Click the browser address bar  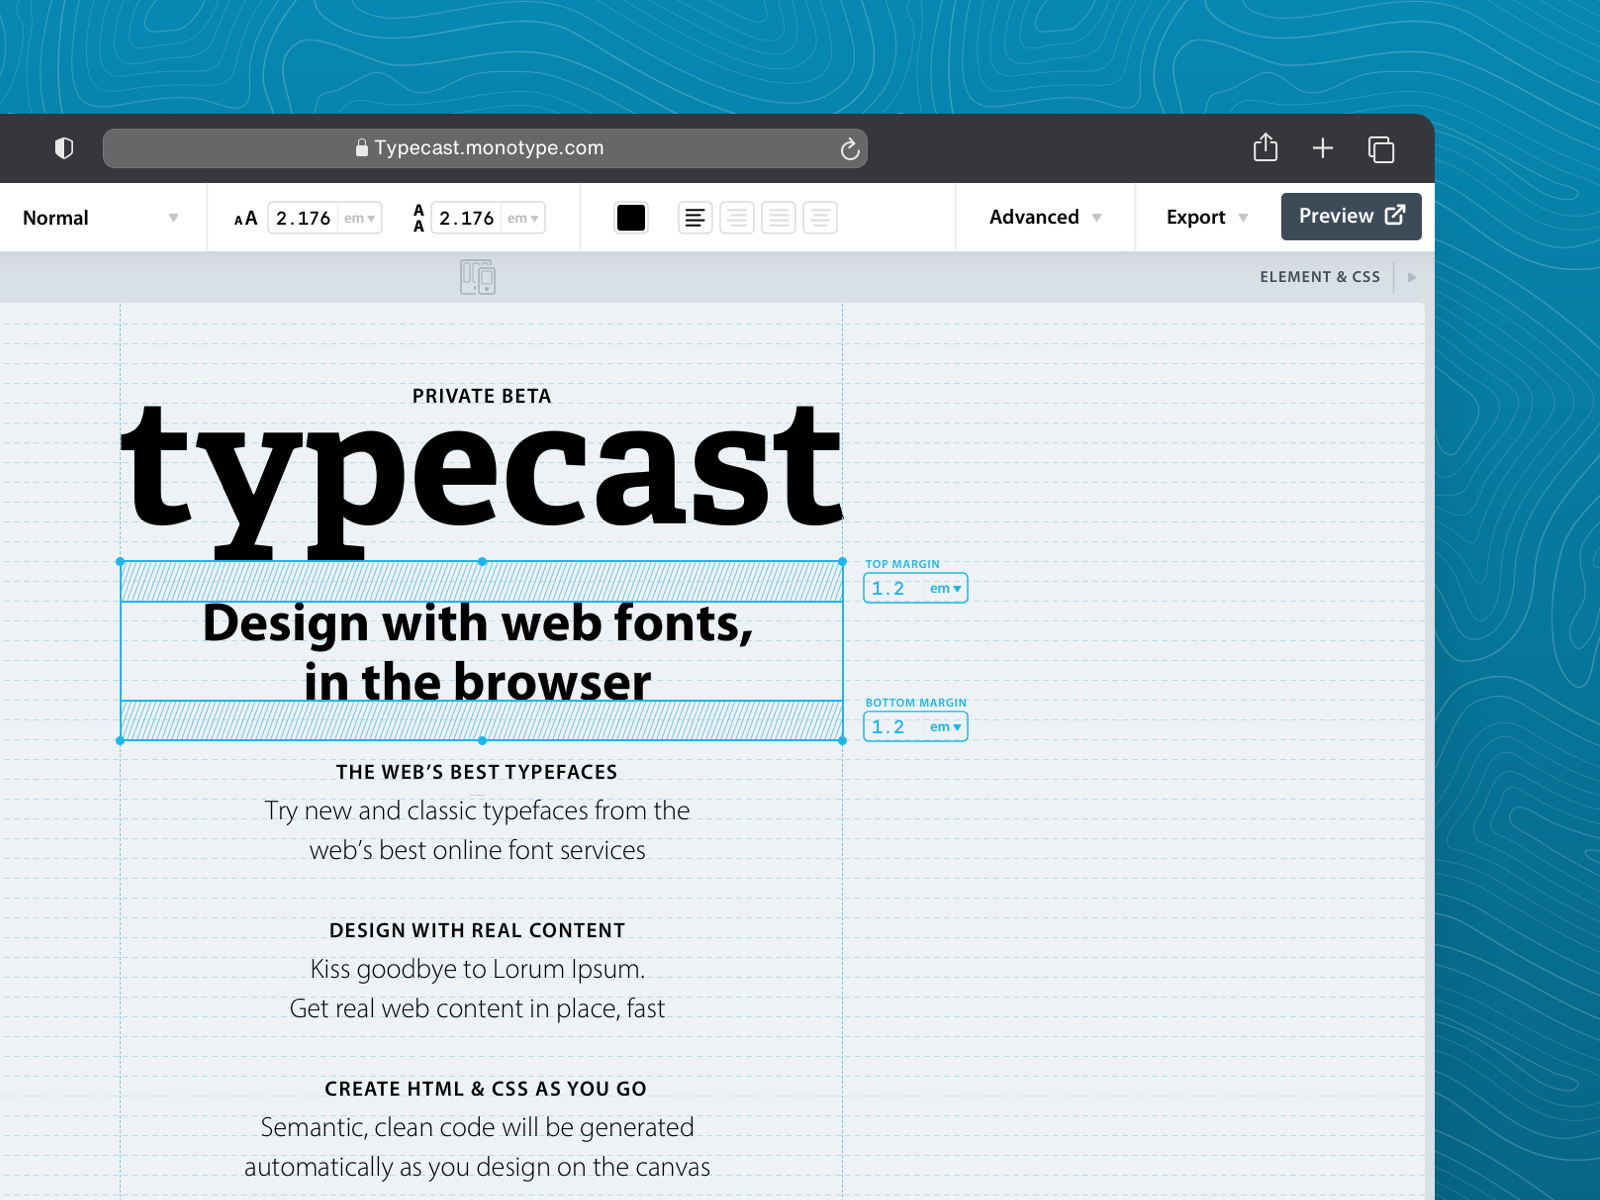click(485, 149)
